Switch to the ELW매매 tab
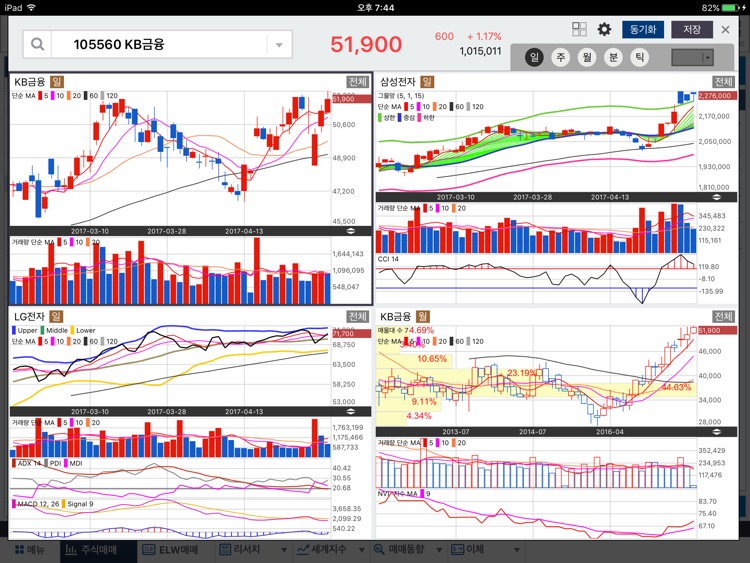 170,550
